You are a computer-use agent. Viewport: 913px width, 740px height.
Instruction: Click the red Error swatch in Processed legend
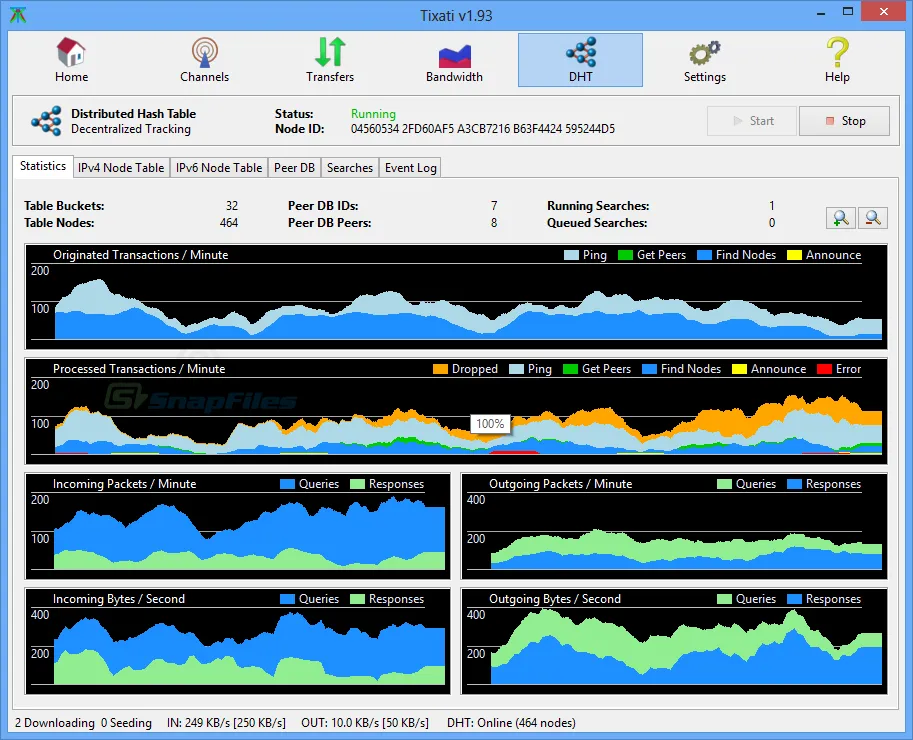pyautogui.click(x=824, y=369)
